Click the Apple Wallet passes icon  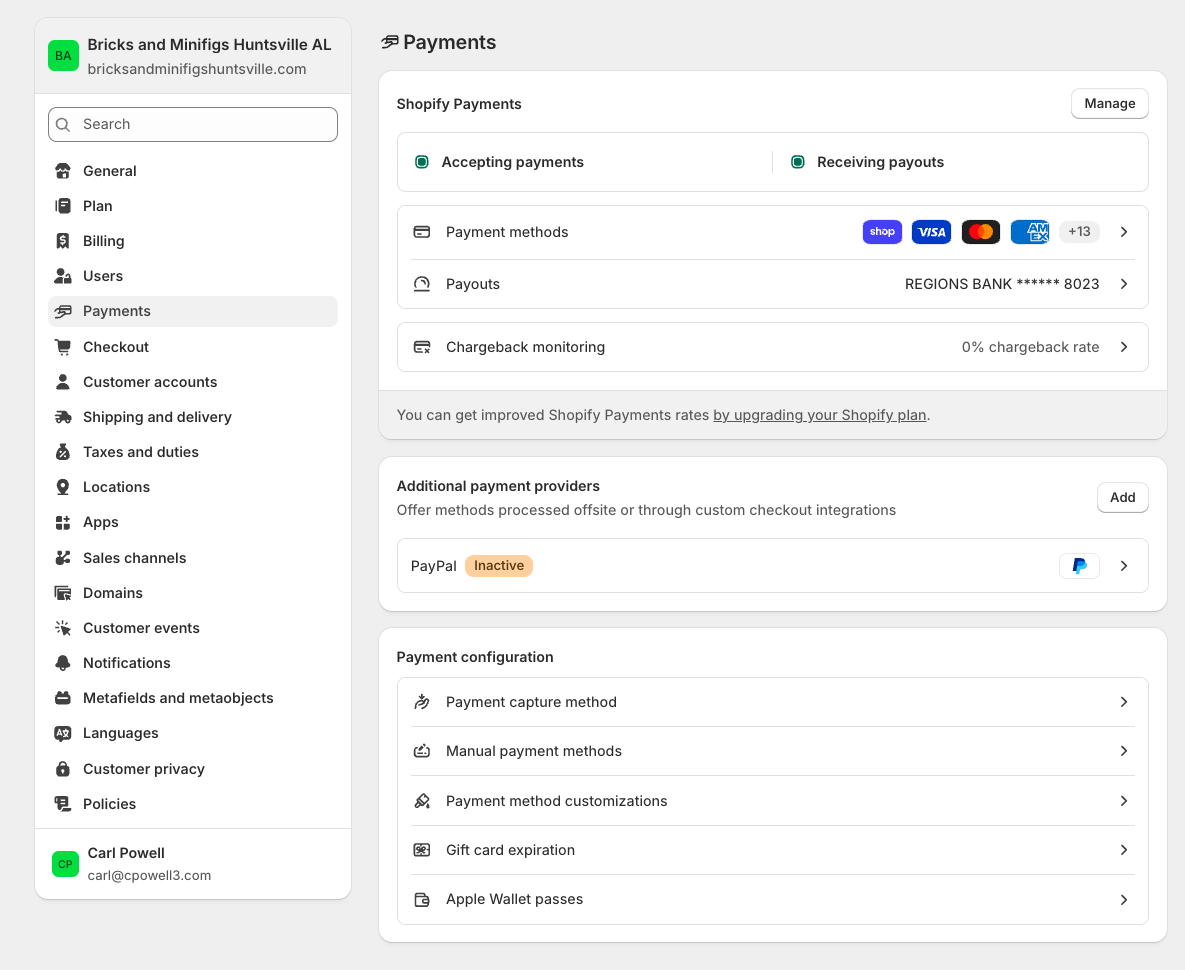422,900
